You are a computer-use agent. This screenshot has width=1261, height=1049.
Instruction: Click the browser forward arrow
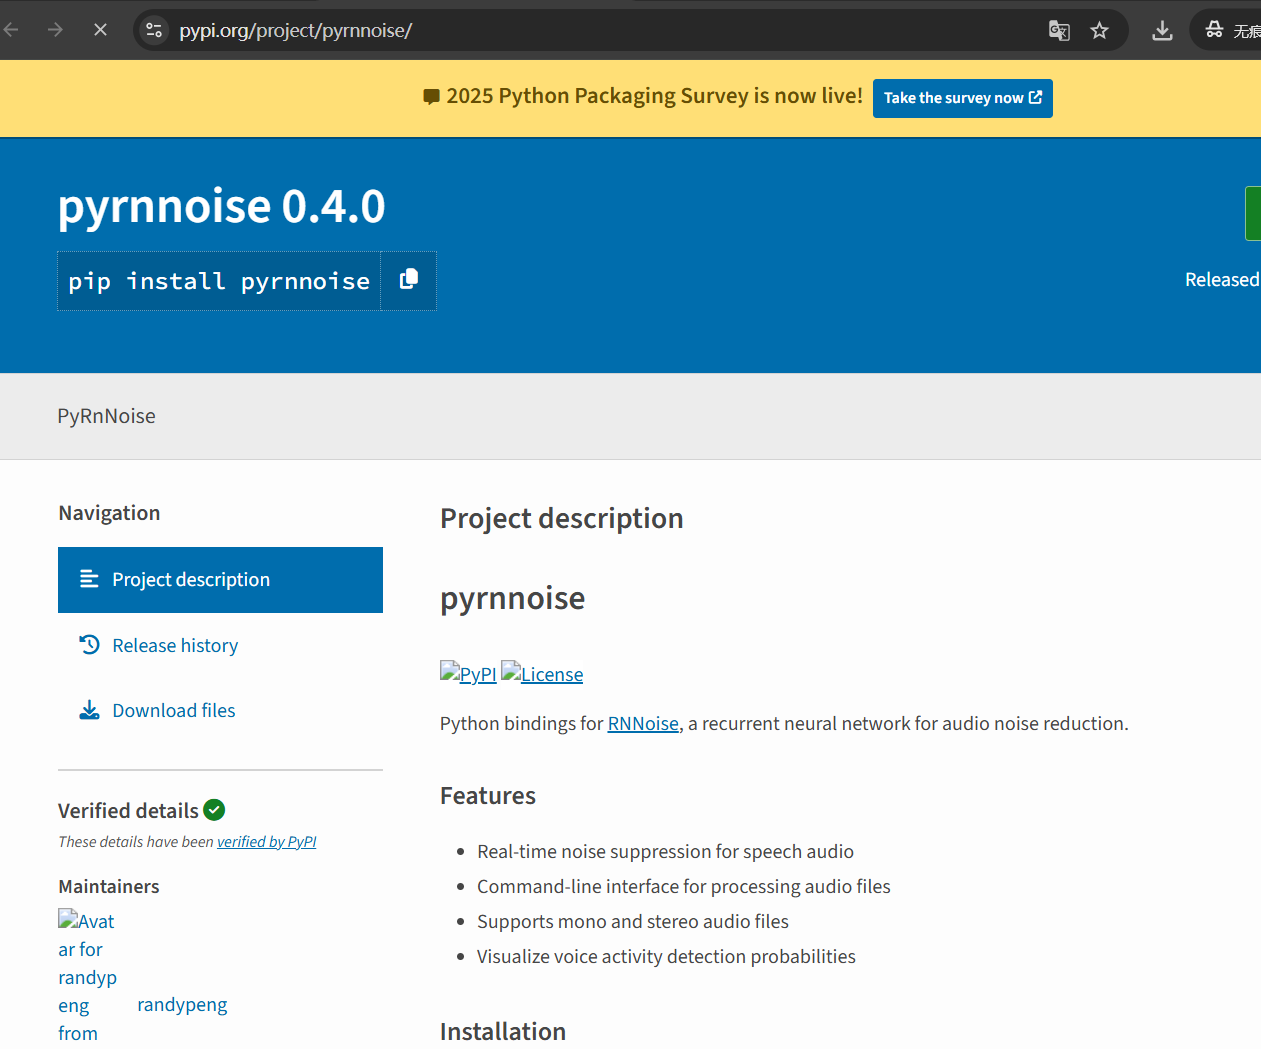pyautogui.click(x=55, y=30)
